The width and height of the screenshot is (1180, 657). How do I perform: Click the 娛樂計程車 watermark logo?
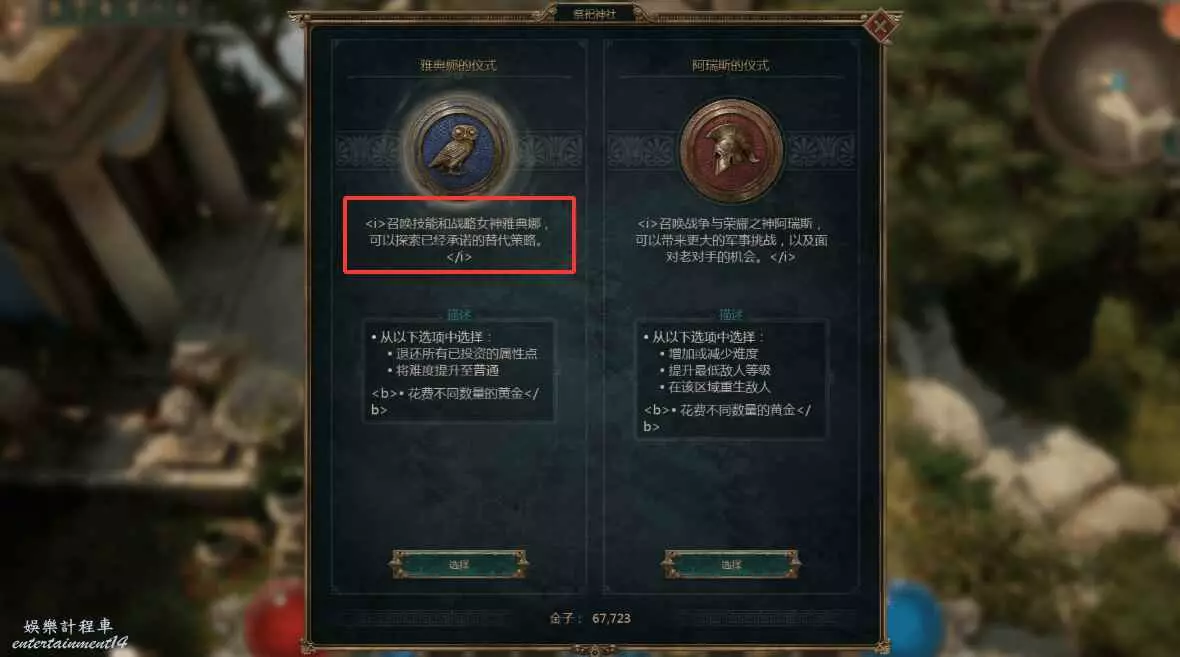(69, 634)
